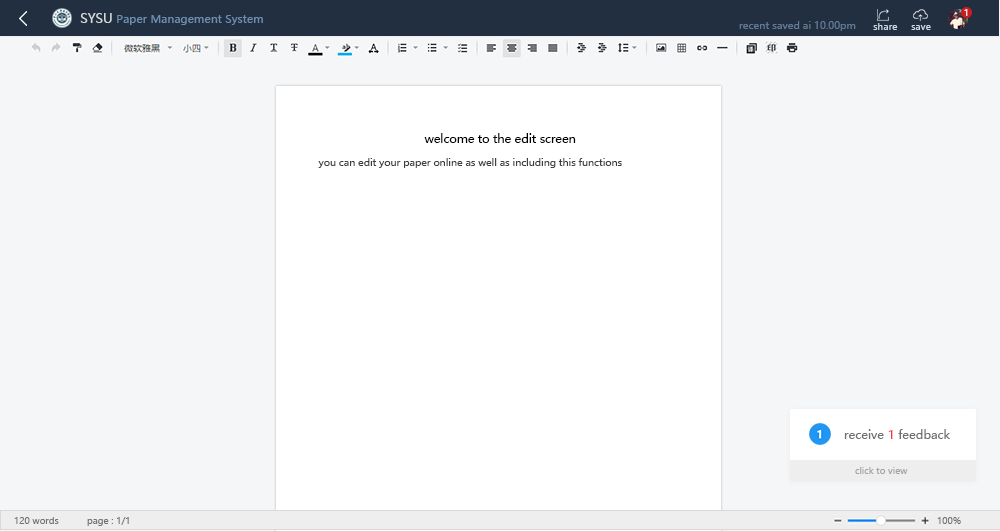The width and height of the screenshot is (1000, 531).
Task: Zoom out with the minus button
Action: [x=838, y=521]
